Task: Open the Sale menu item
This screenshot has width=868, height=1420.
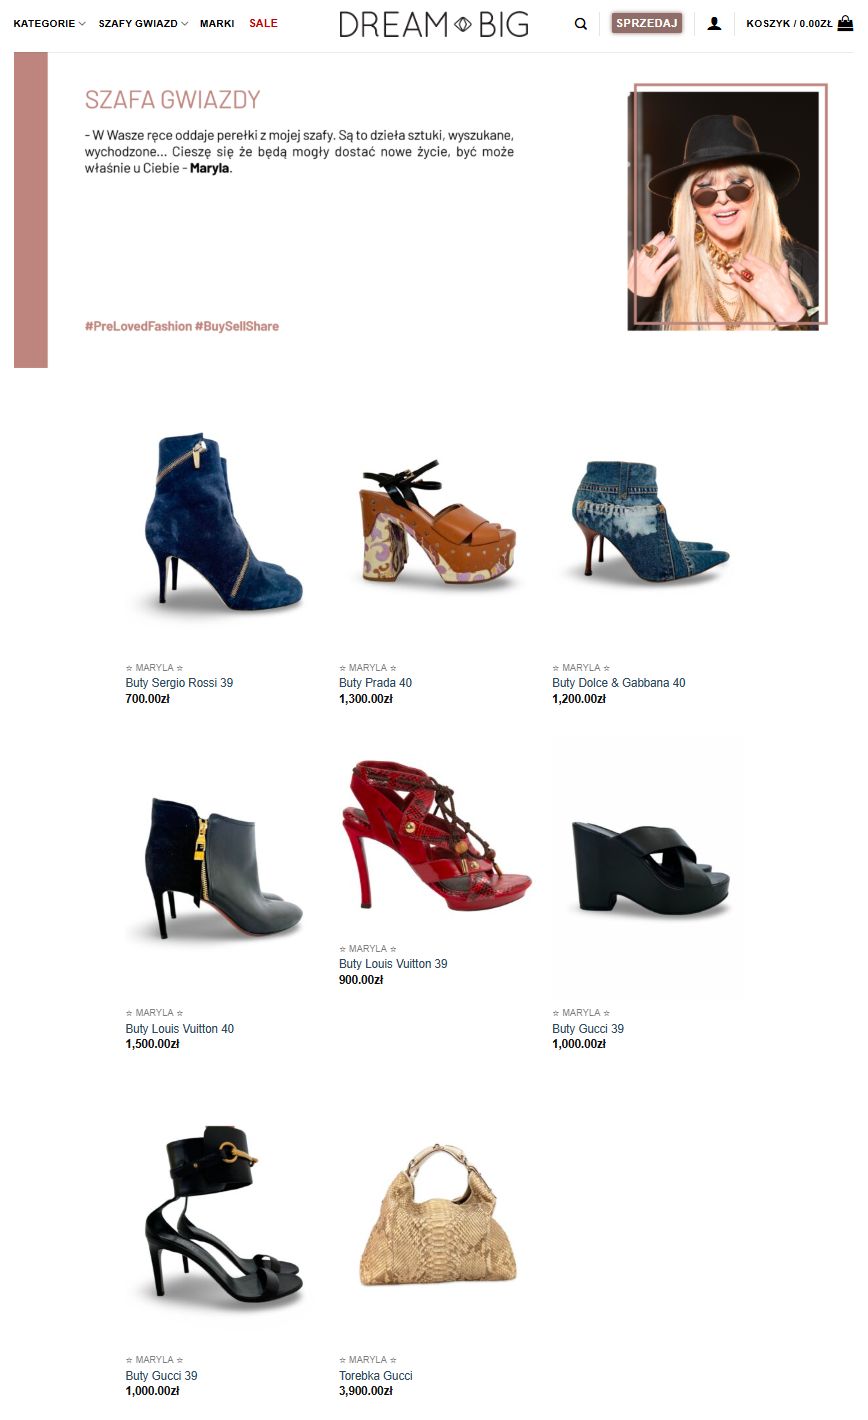Action: (x=263, y=23)
